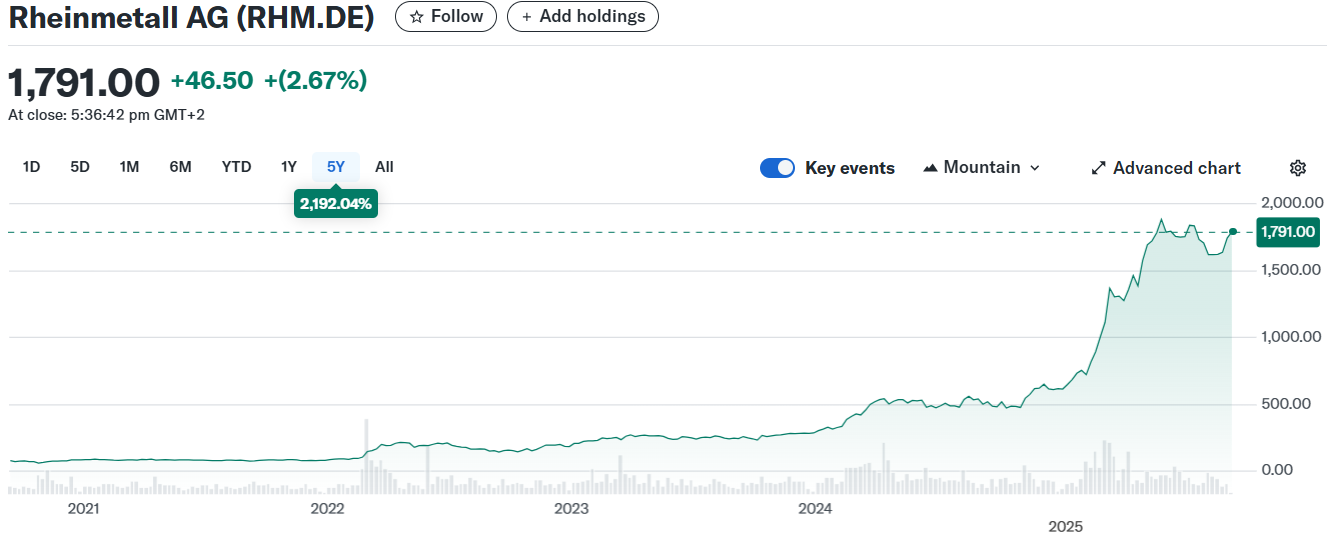
Task: Click the chevron next to Mountain
Action: tap(1034, 168)
